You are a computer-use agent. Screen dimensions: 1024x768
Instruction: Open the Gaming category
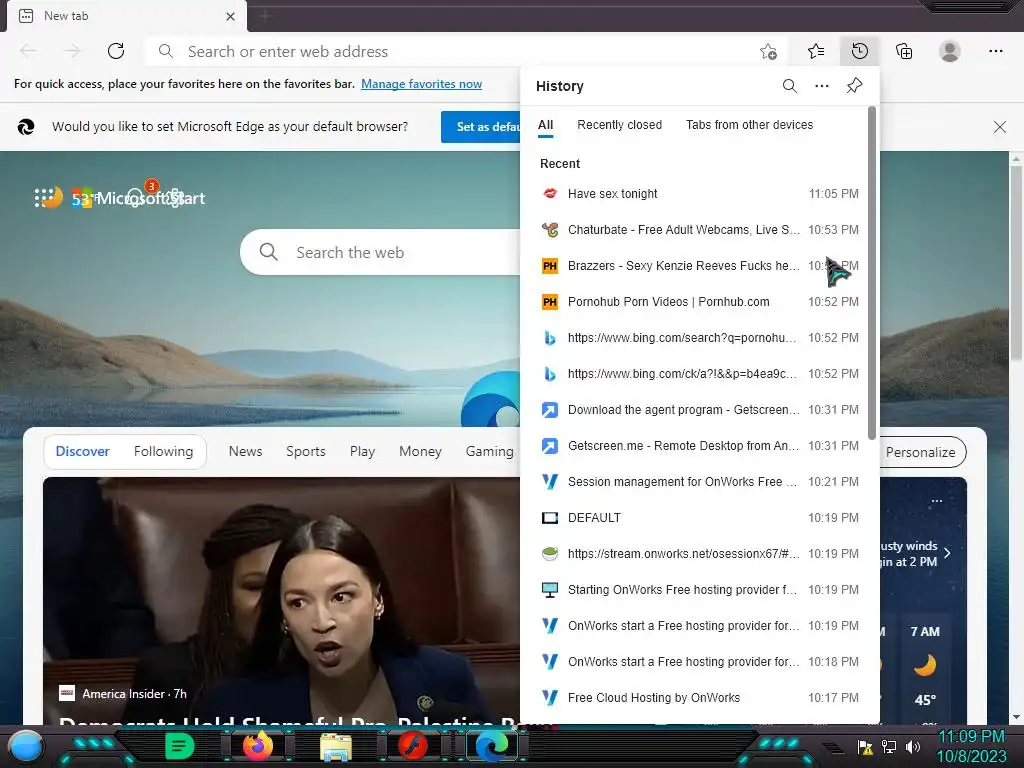(490, 451)
